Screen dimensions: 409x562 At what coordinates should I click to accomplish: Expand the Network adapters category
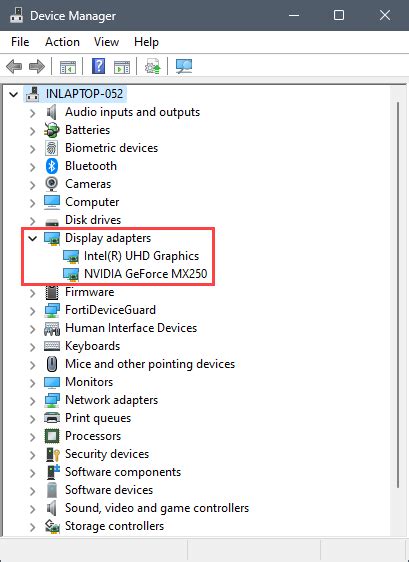click(33, 401)
